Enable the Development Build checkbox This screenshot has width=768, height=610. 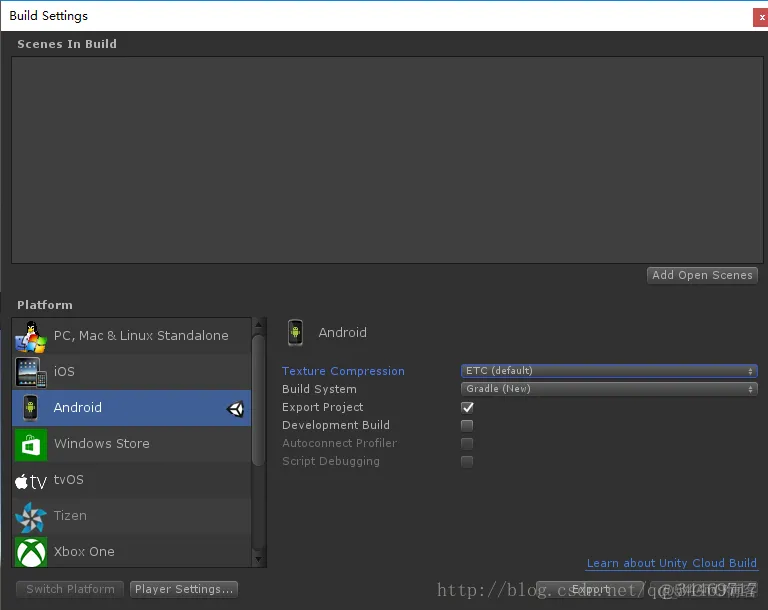[x=467, y=425]
